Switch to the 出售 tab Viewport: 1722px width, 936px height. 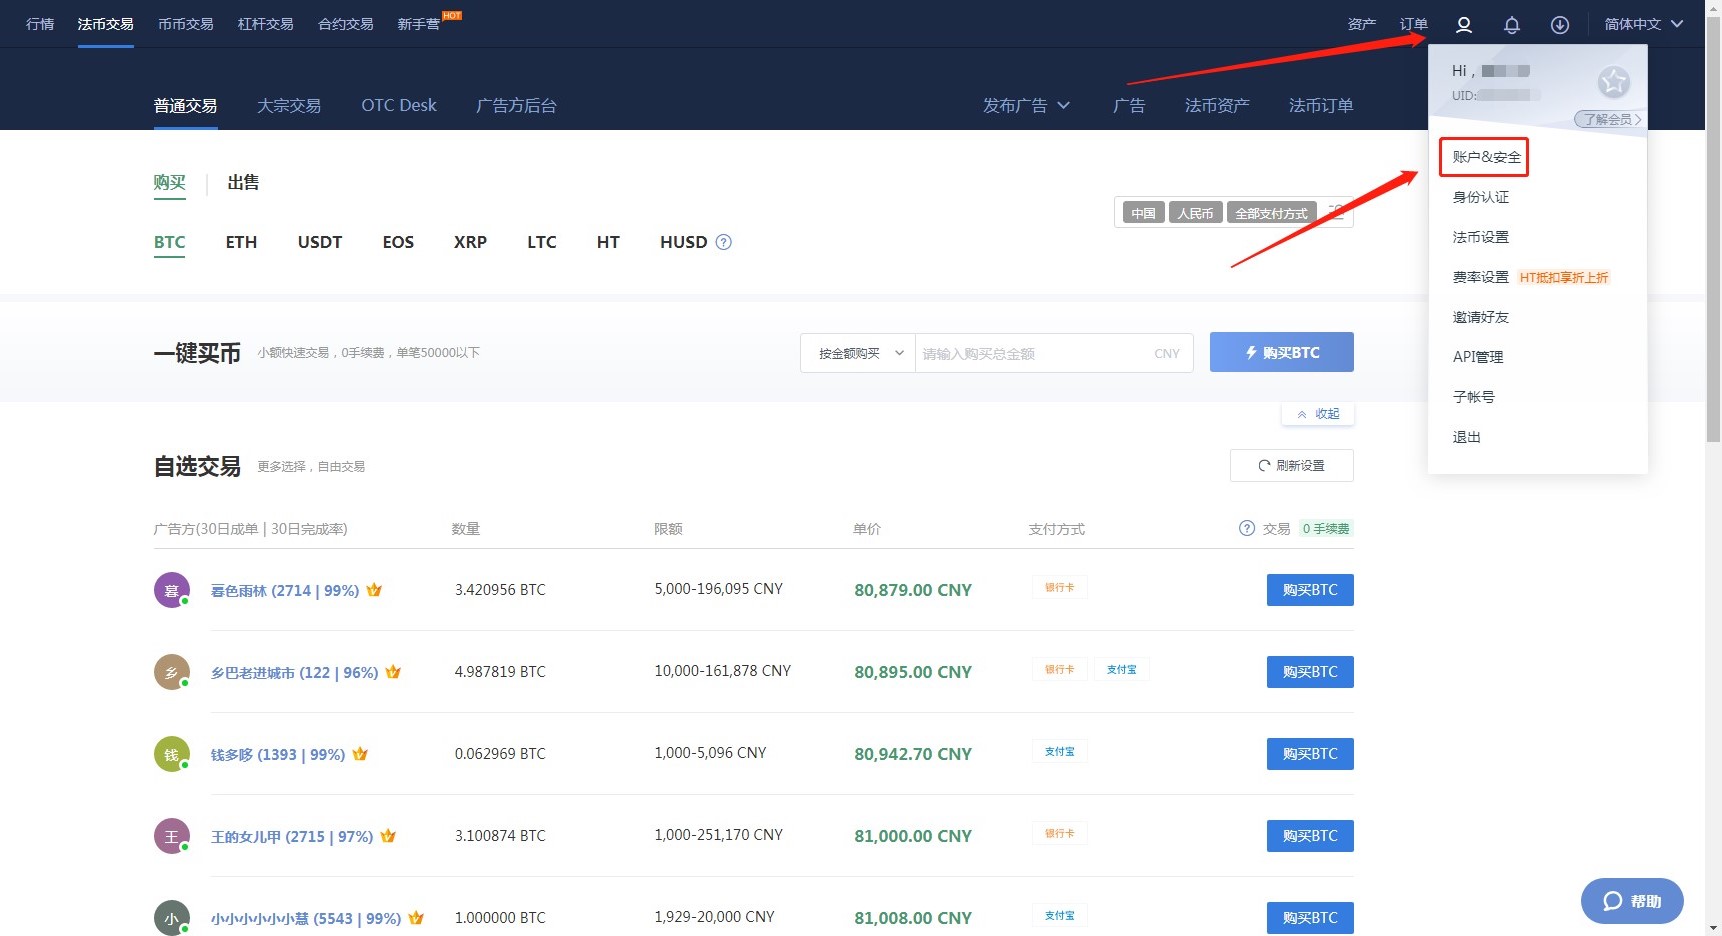(243, 183)
